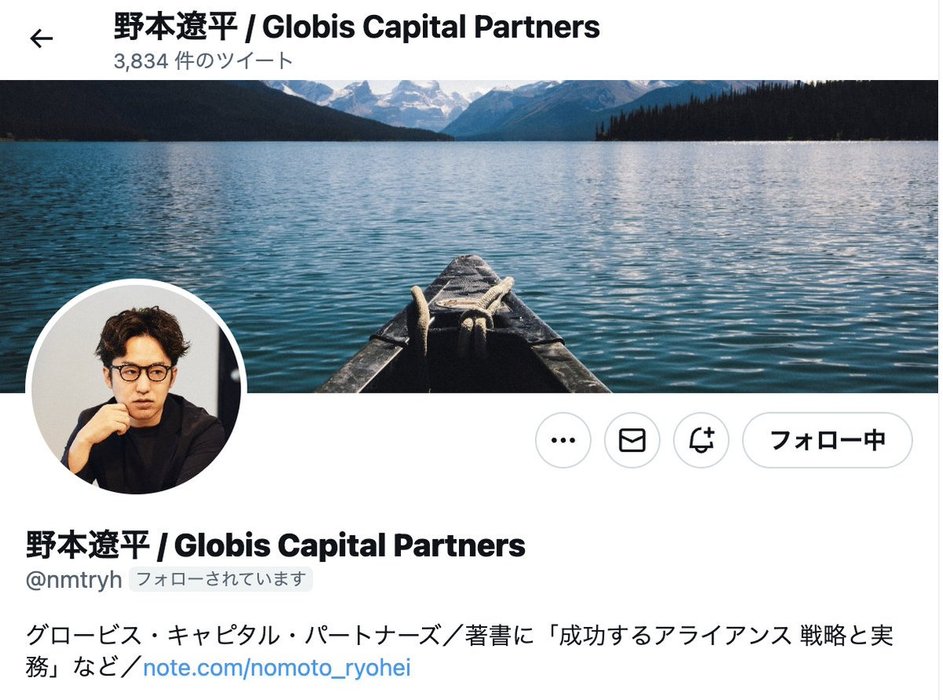
Task: Click "Globis Capital Partners" in the header title
Action: [x=431, y=27]
